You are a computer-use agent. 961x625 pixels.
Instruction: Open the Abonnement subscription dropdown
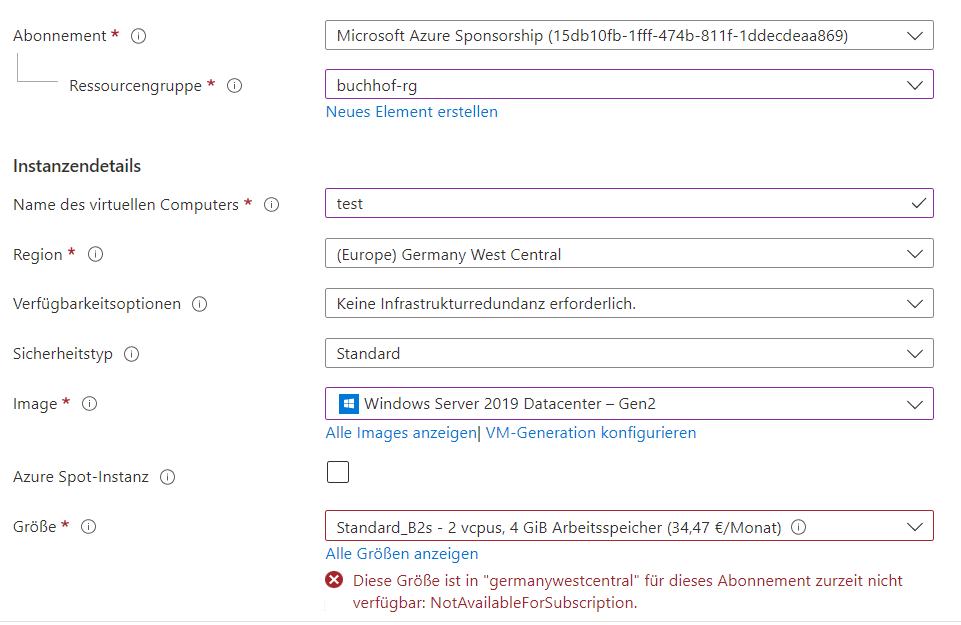point(629,36)
